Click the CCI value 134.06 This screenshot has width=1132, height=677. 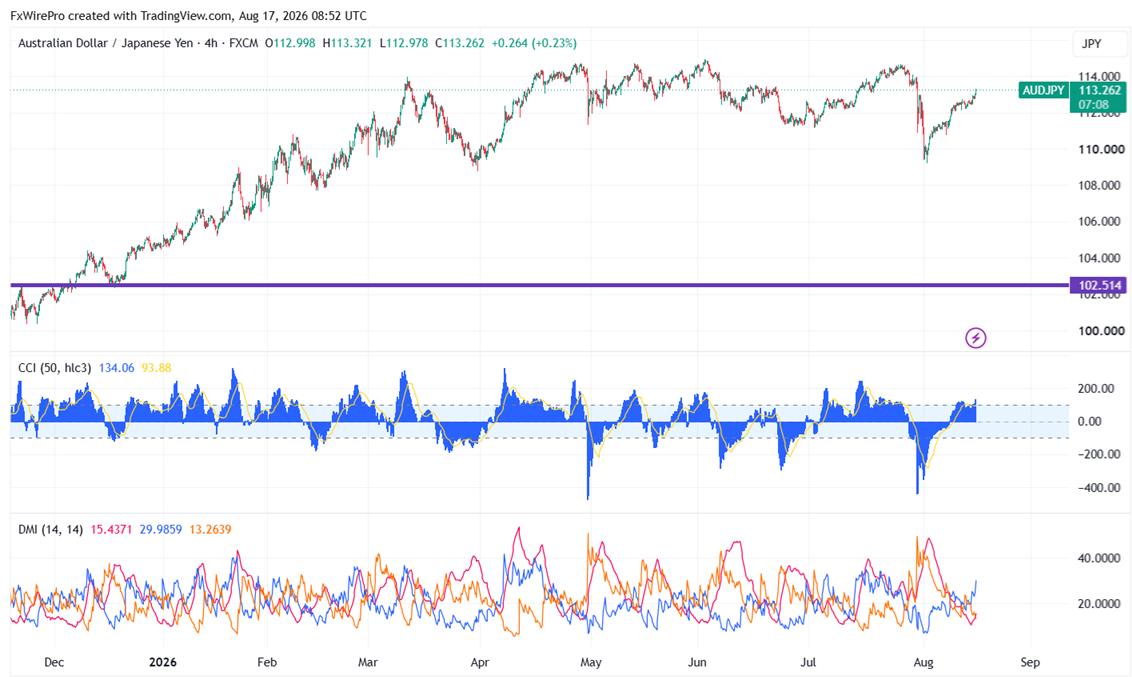coord(116,368)
